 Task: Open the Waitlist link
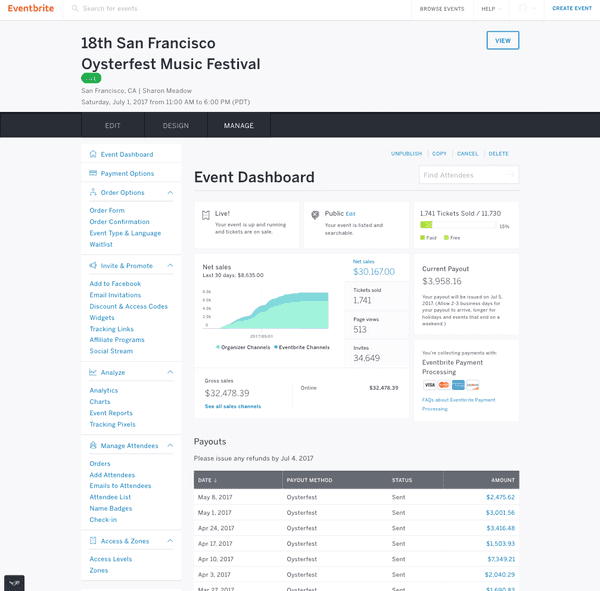[101, 244]
